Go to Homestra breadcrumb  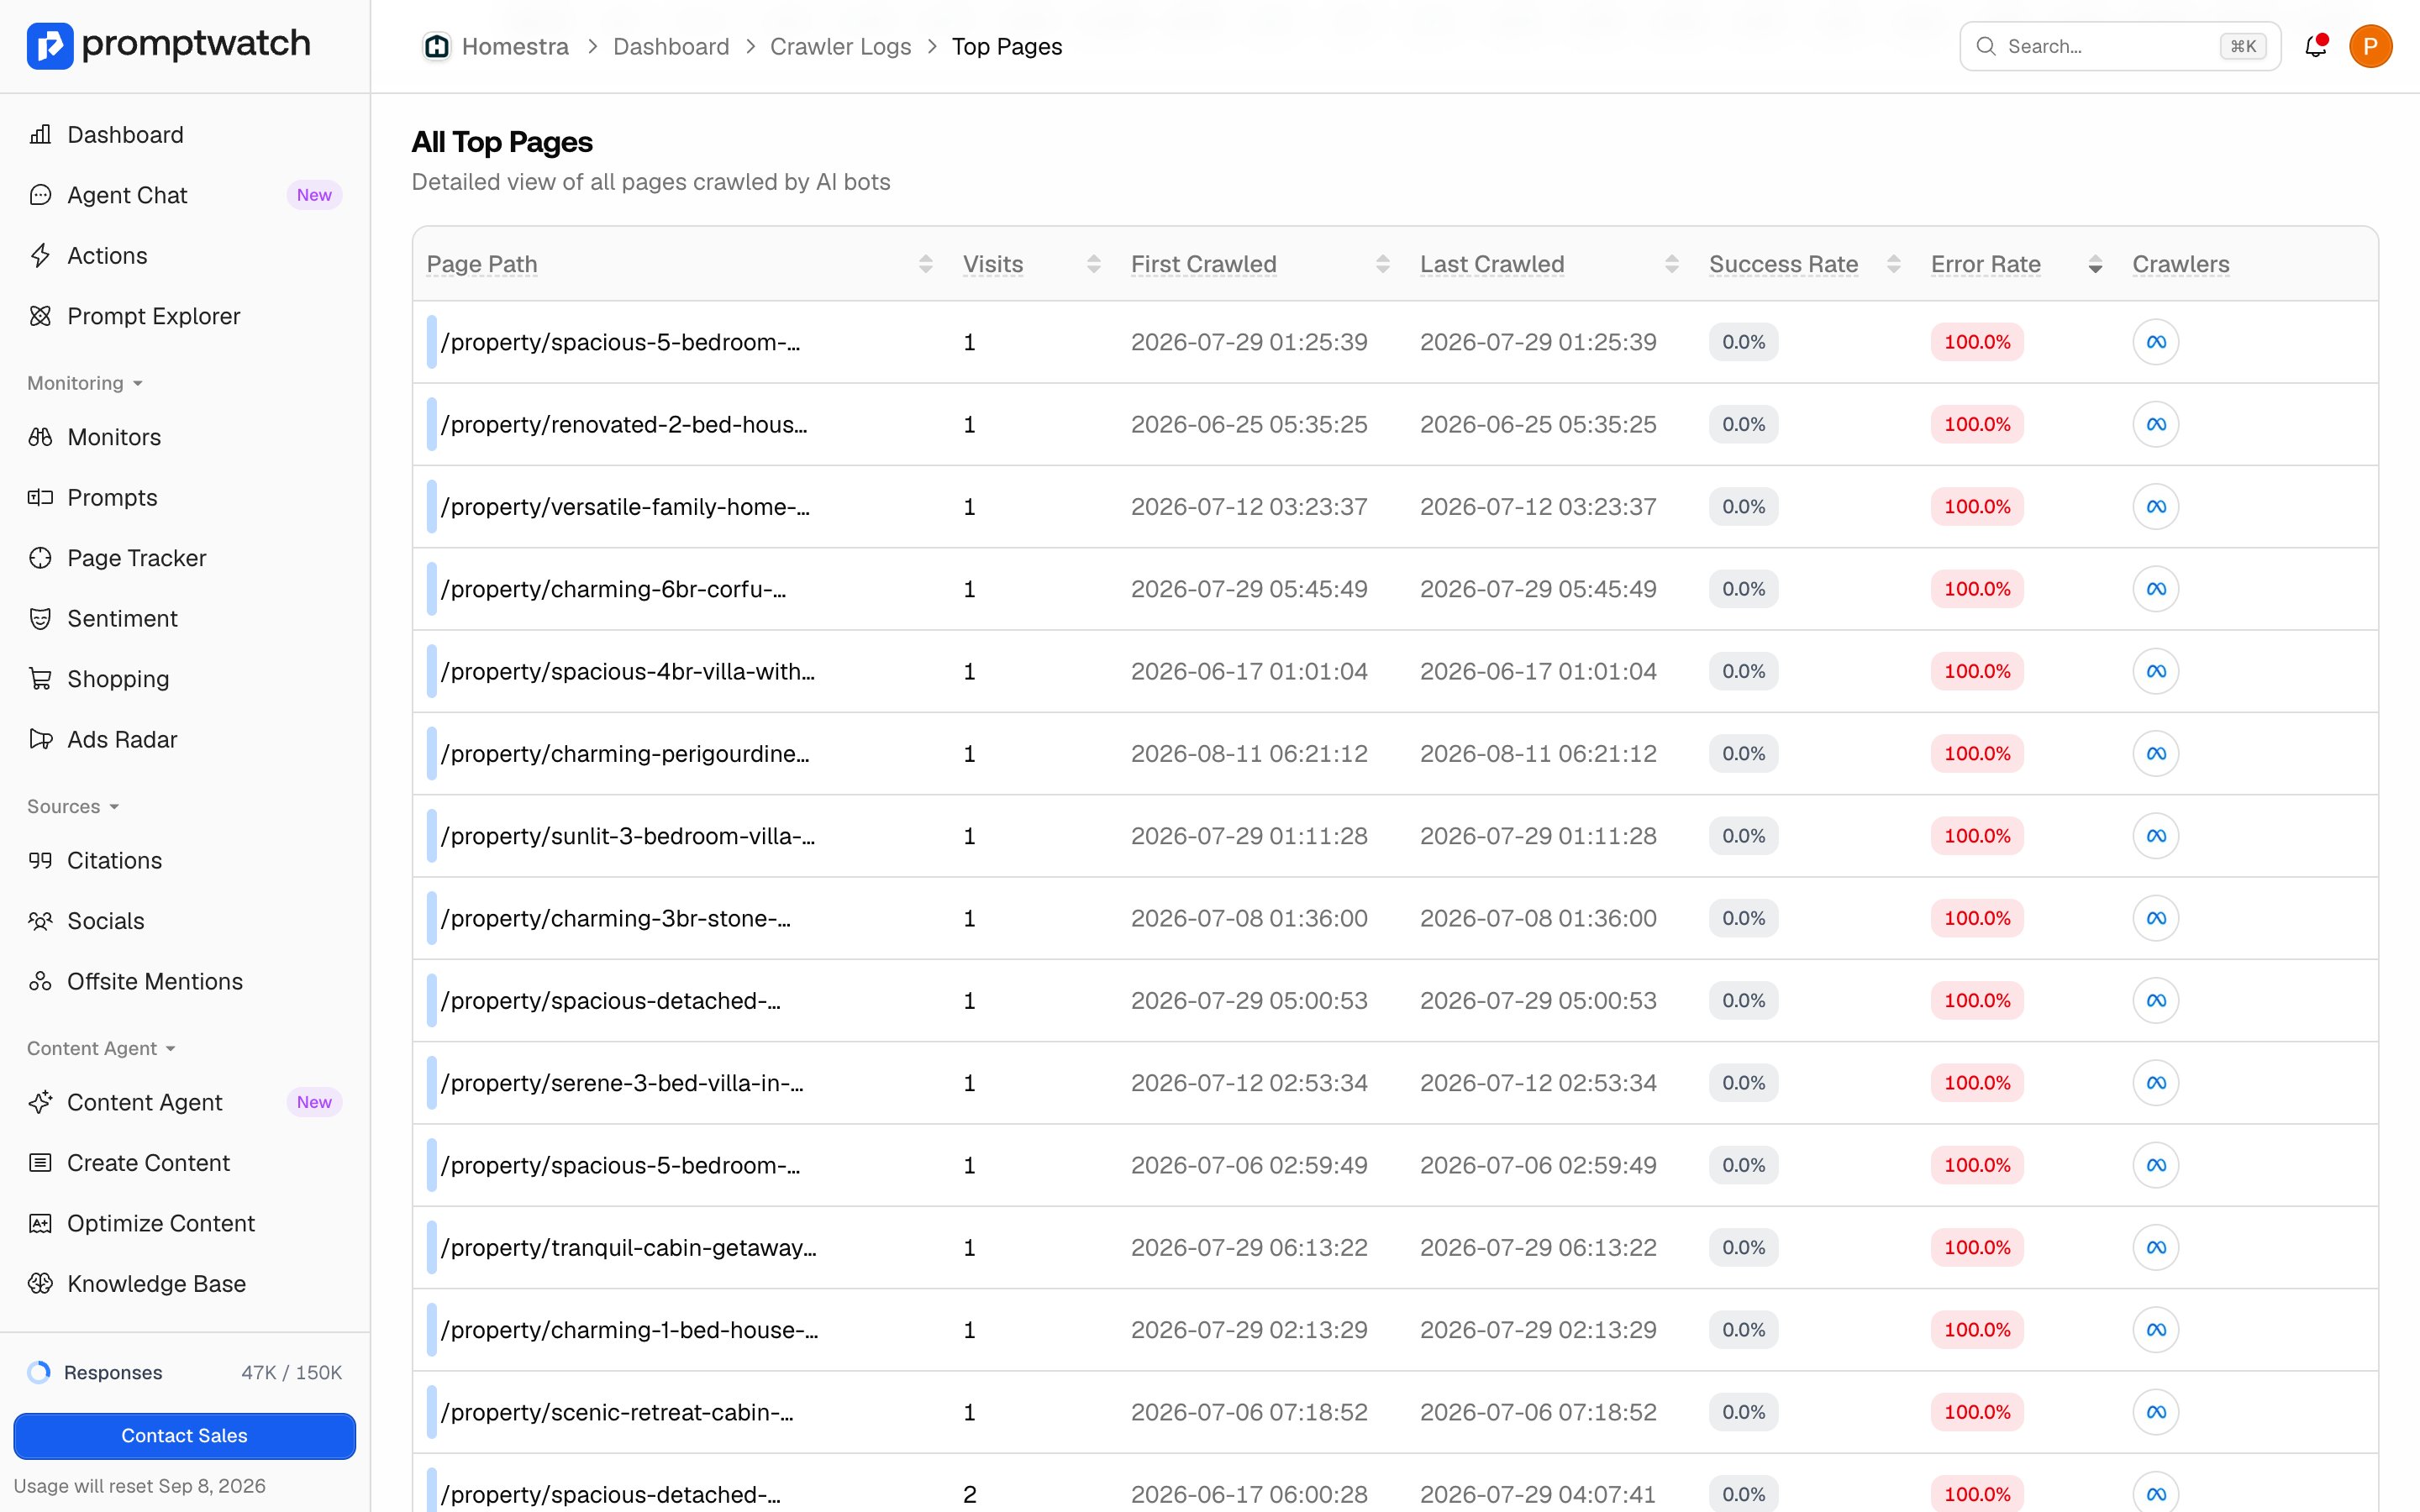515,47
